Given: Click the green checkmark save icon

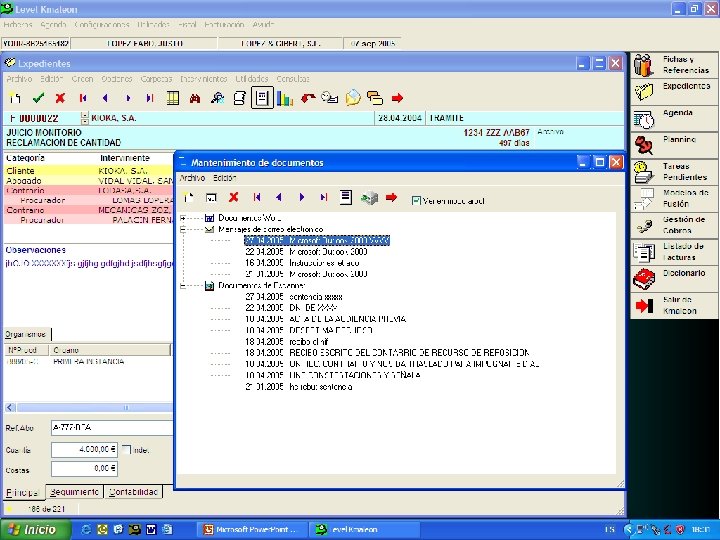Looking at the screenshot, I should (x=39, y=98).
